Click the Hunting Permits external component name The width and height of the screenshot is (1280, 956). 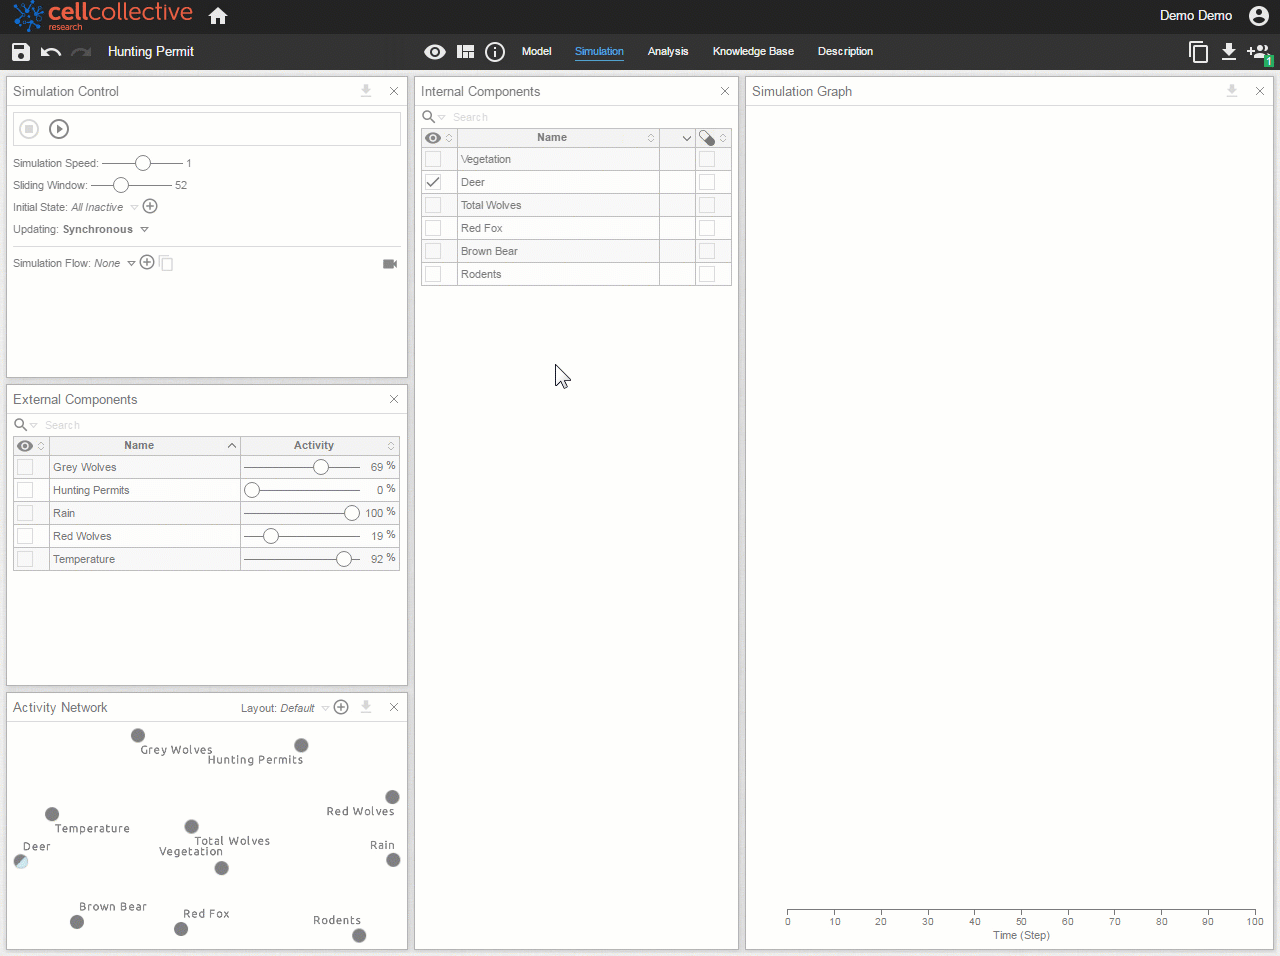coord(91,490)
